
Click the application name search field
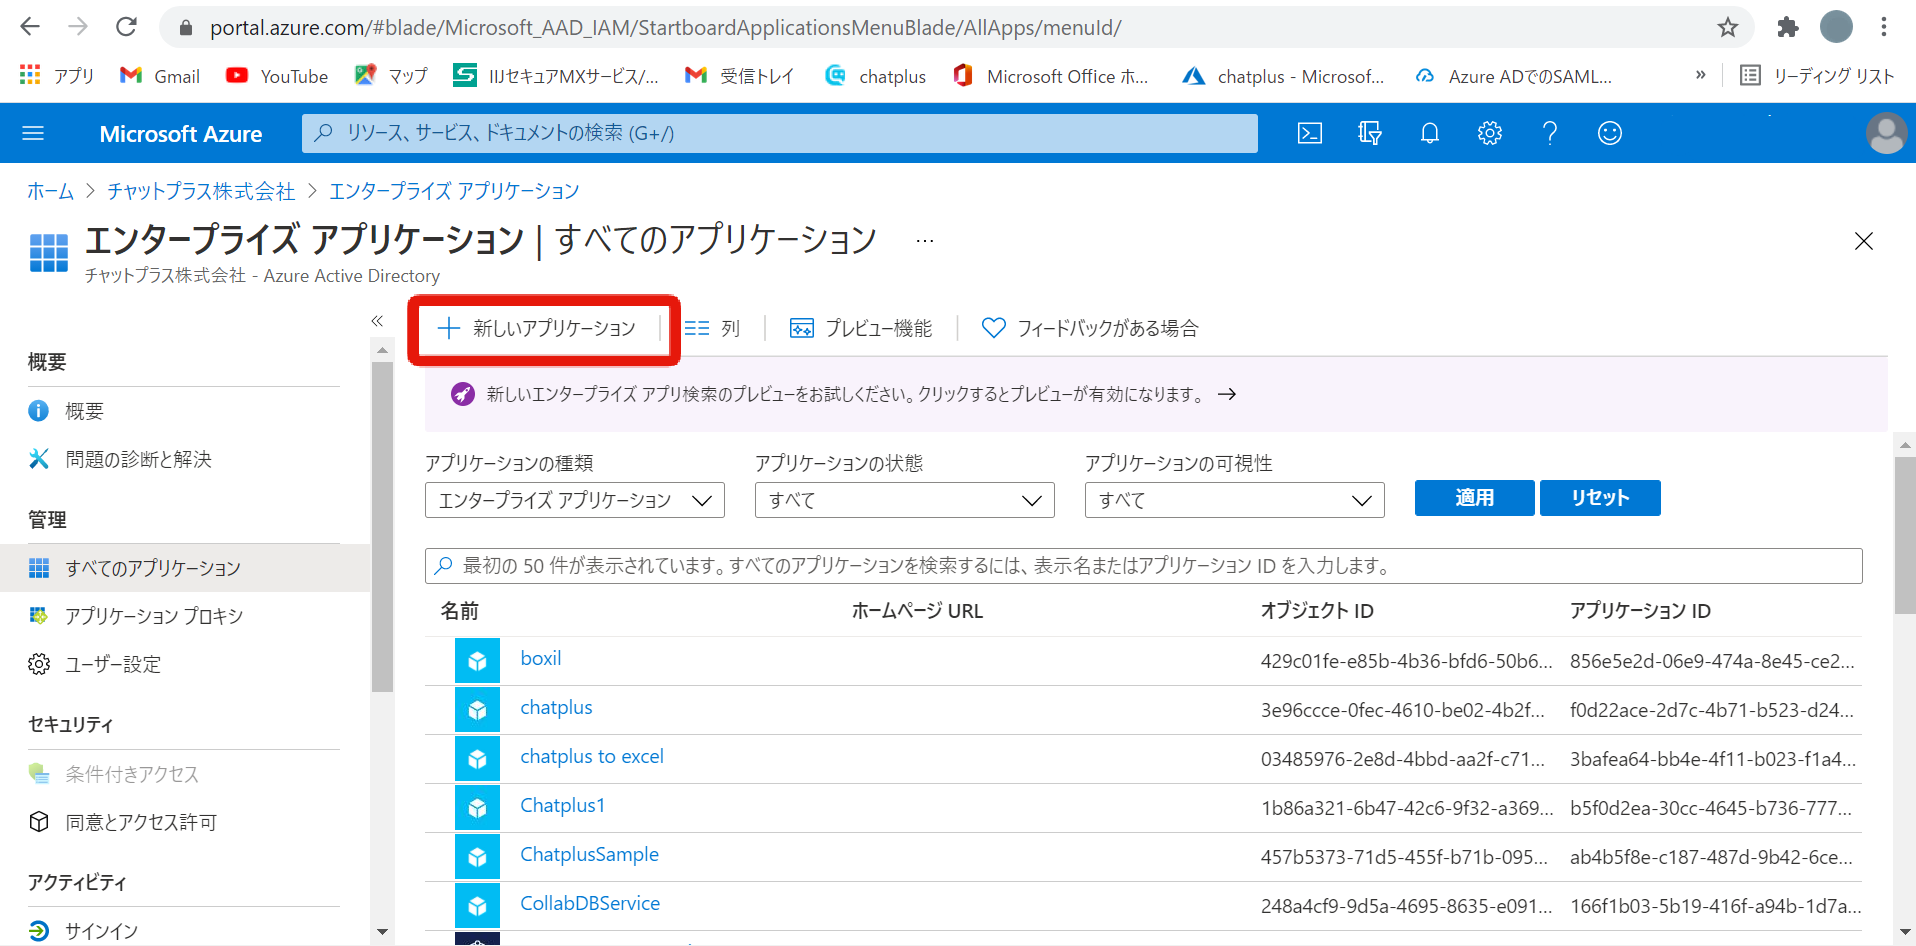[1143, 566]
